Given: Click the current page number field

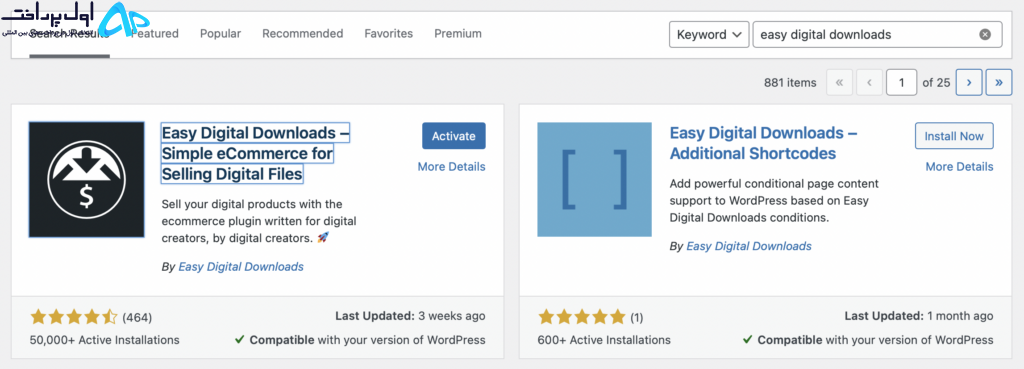Looking at the screenshot, I should tap(901, 82).
